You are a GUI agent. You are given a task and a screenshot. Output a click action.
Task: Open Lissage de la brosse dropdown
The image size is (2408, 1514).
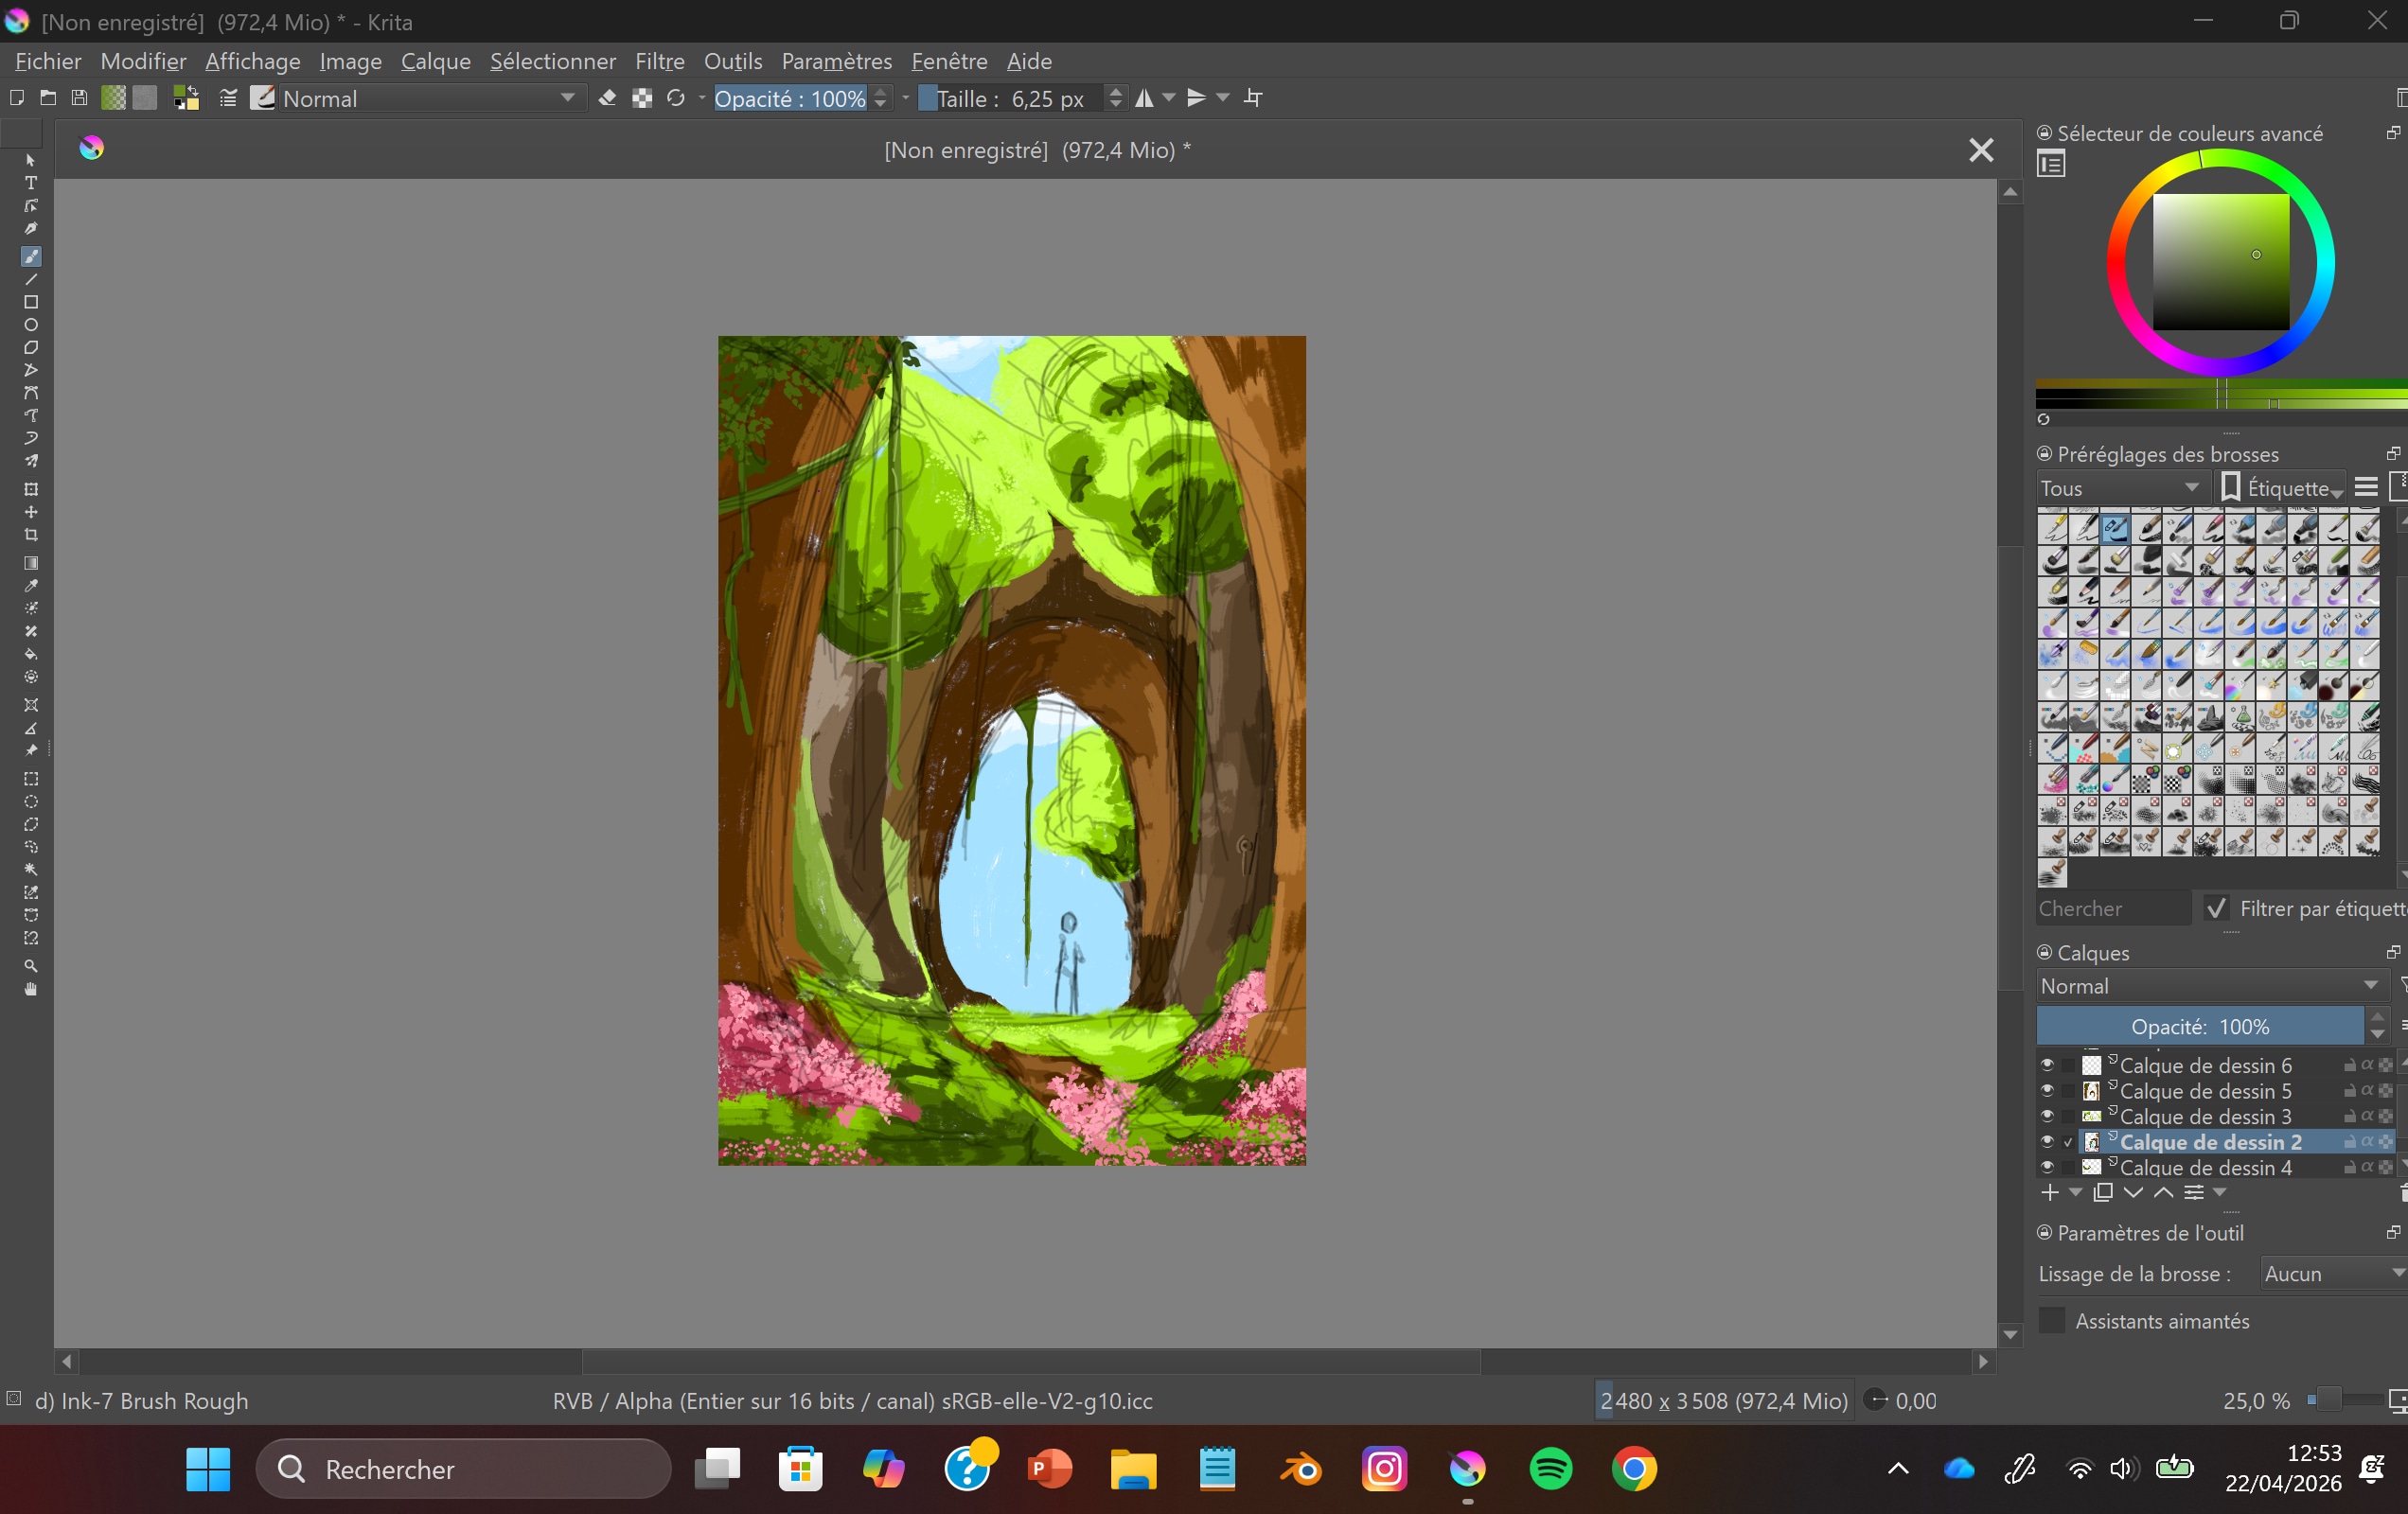[2331, 1273]
